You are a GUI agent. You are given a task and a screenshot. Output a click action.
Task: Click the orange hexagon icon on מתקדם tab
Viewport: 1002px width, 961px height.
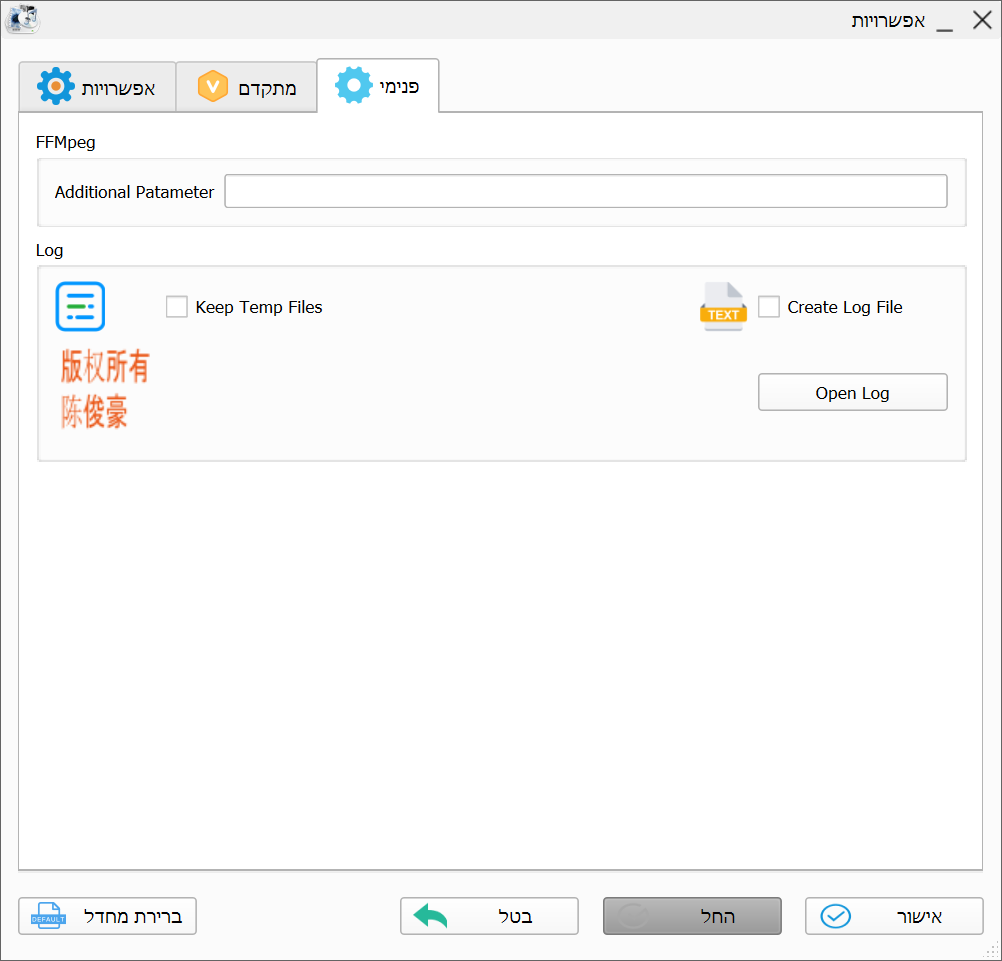click(213, 87)
